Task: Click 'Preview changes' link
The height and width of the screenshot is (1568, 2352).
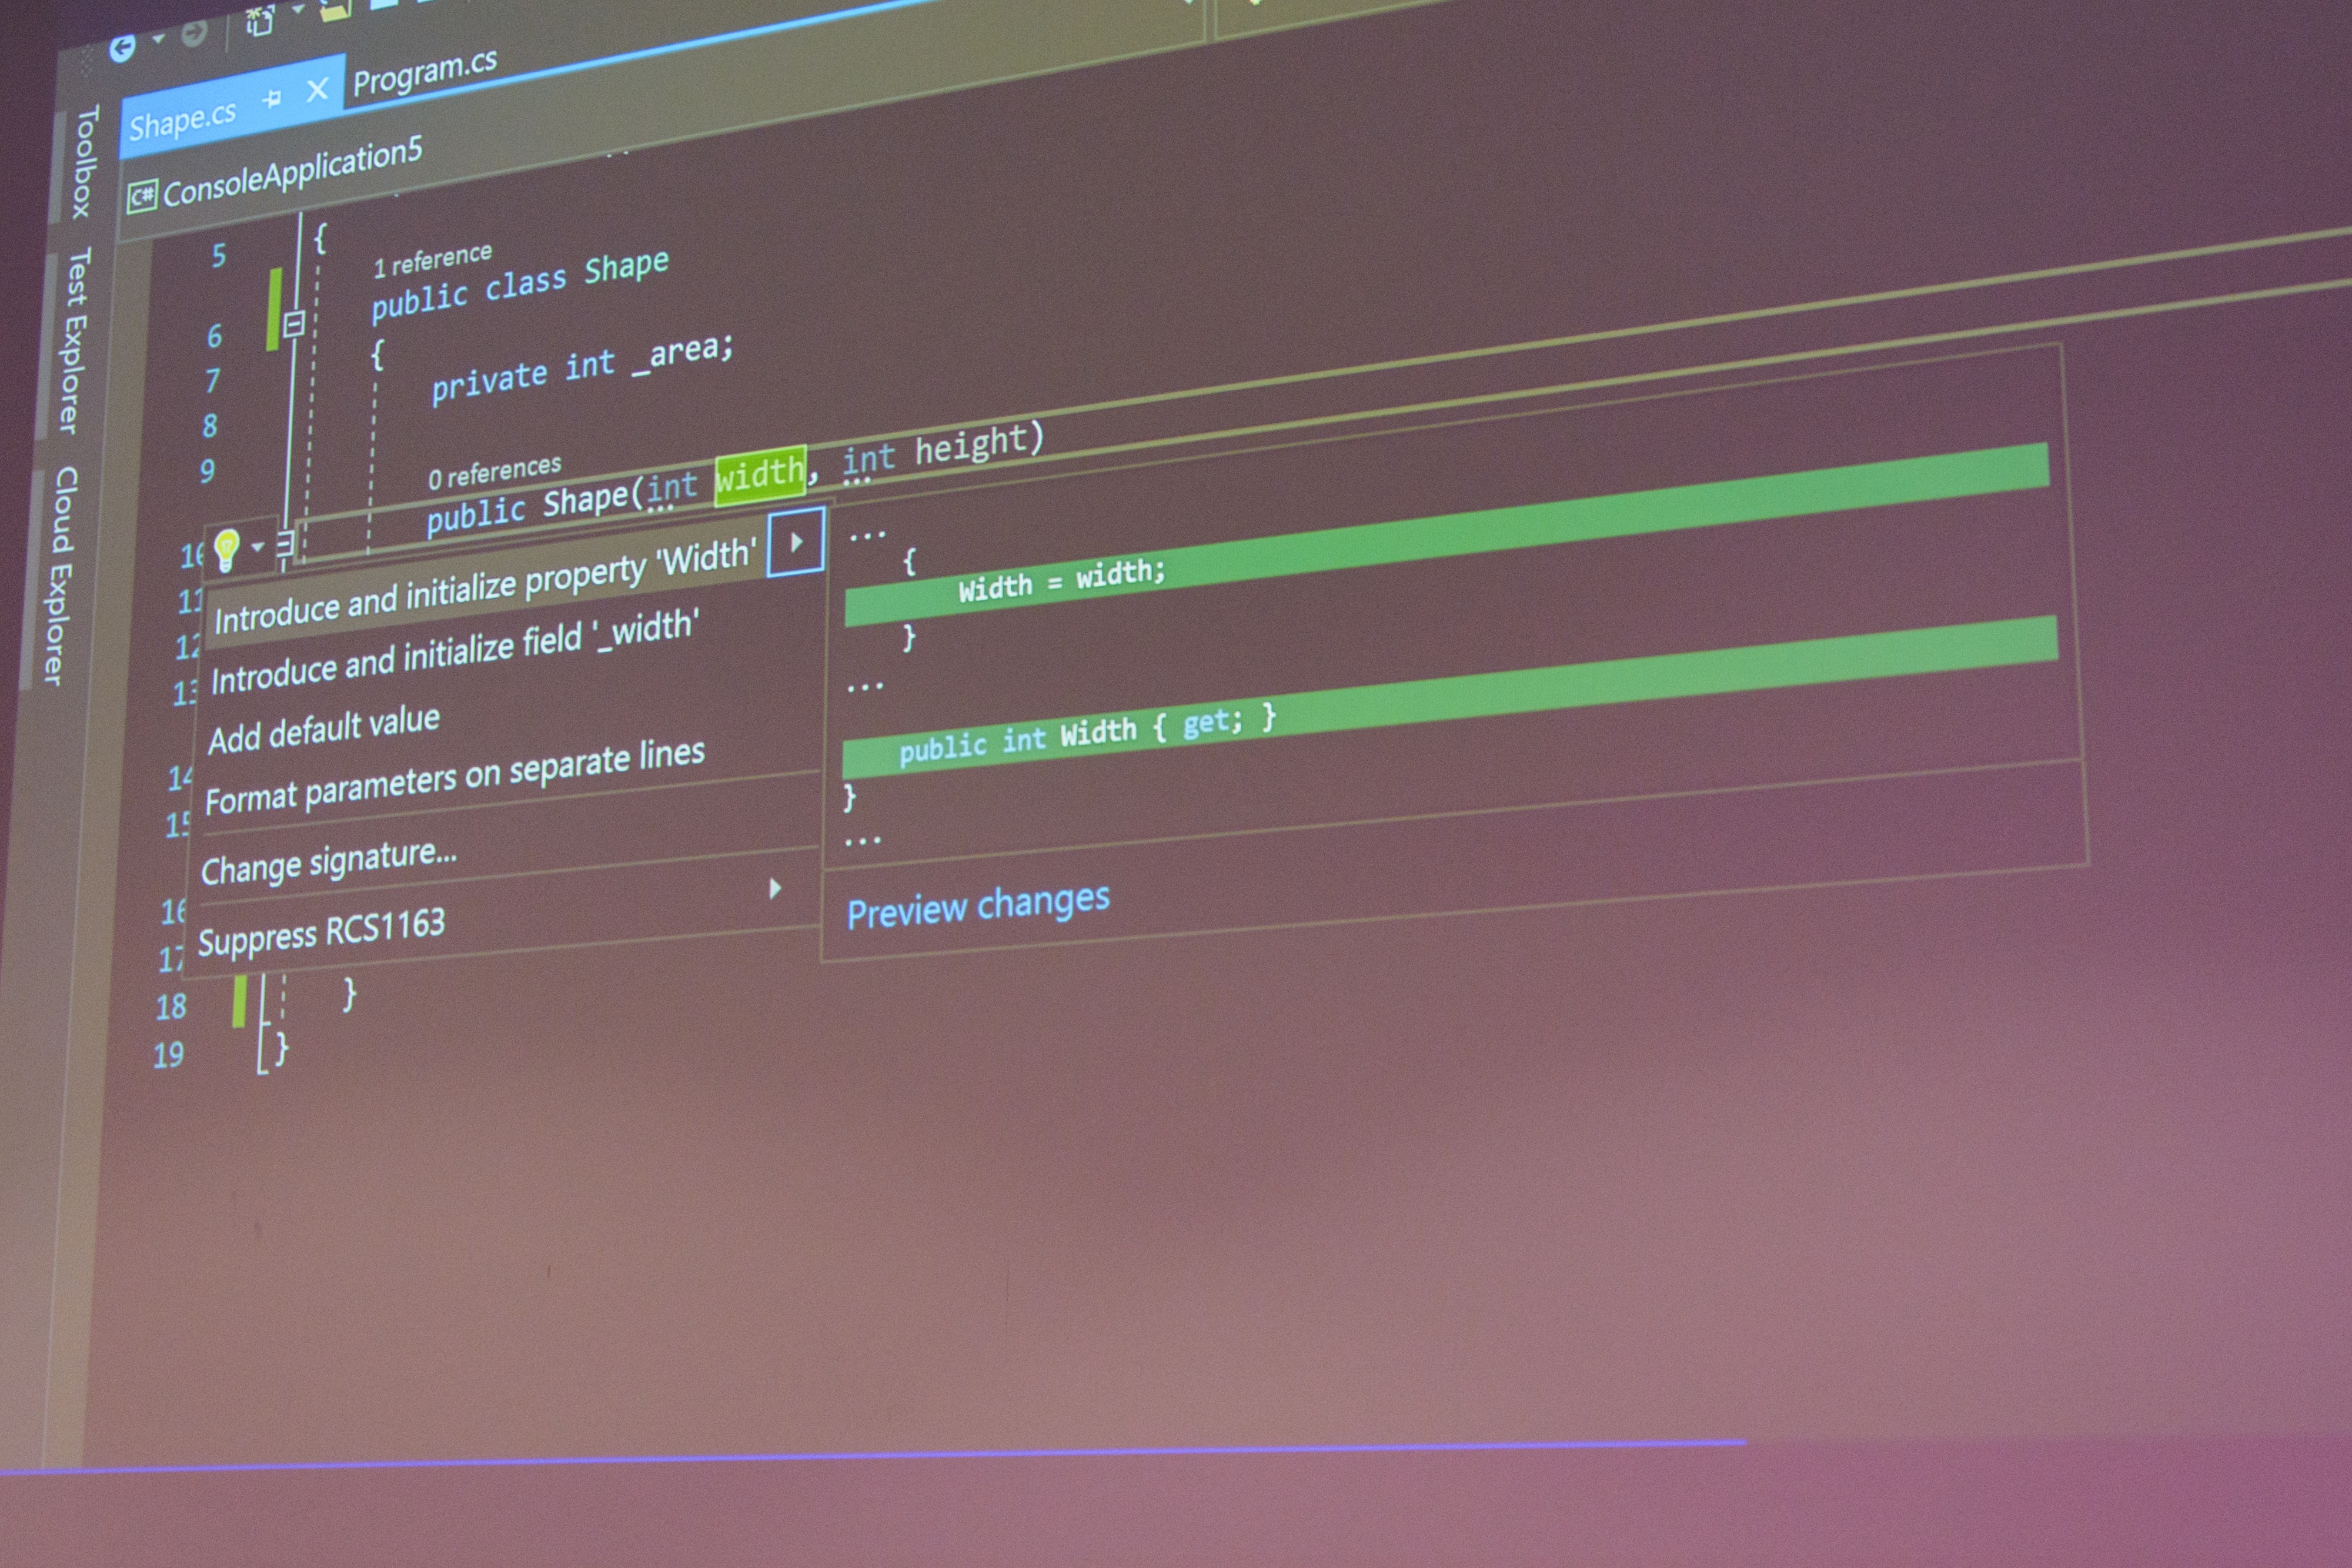Action: coord(975,898)
